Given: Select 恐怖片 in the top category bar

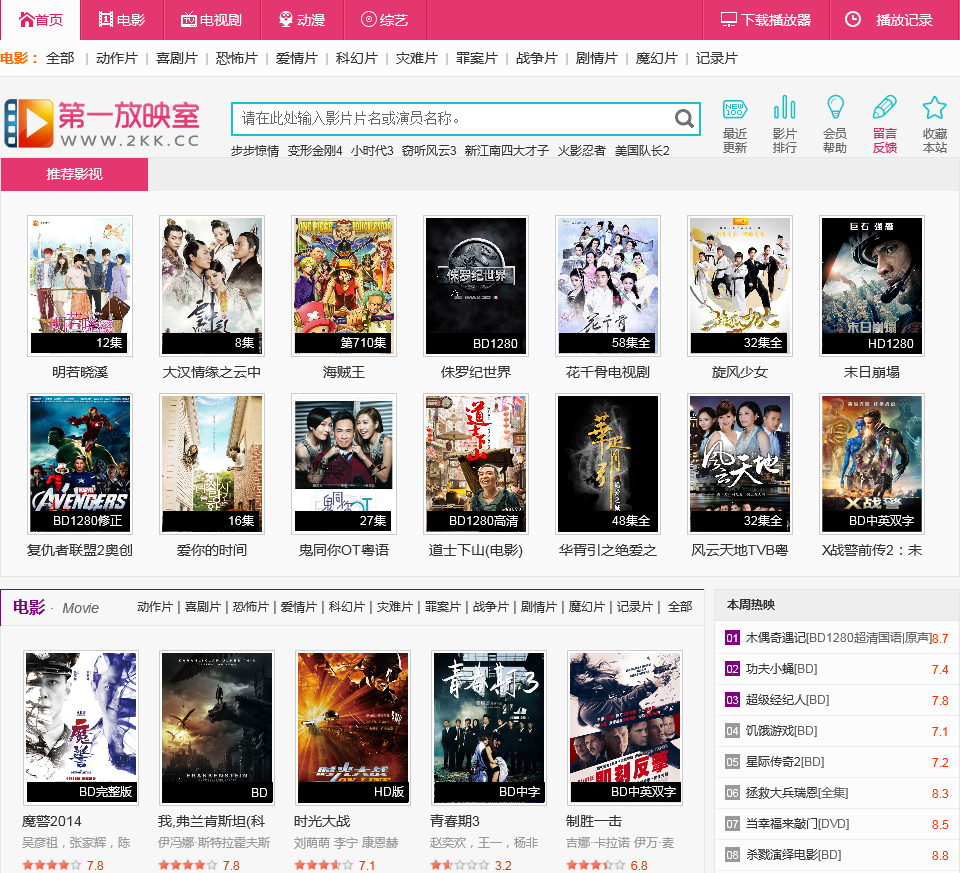Looking at the screenshot, I should (x=237, y=58).
